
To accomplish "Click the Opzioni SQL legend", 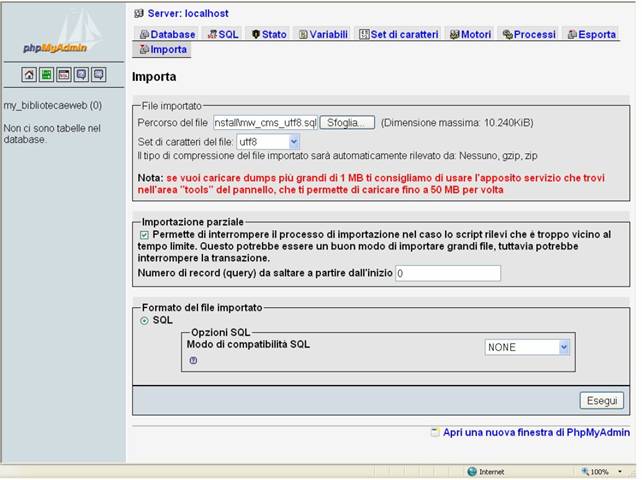I will click(220, 333).
